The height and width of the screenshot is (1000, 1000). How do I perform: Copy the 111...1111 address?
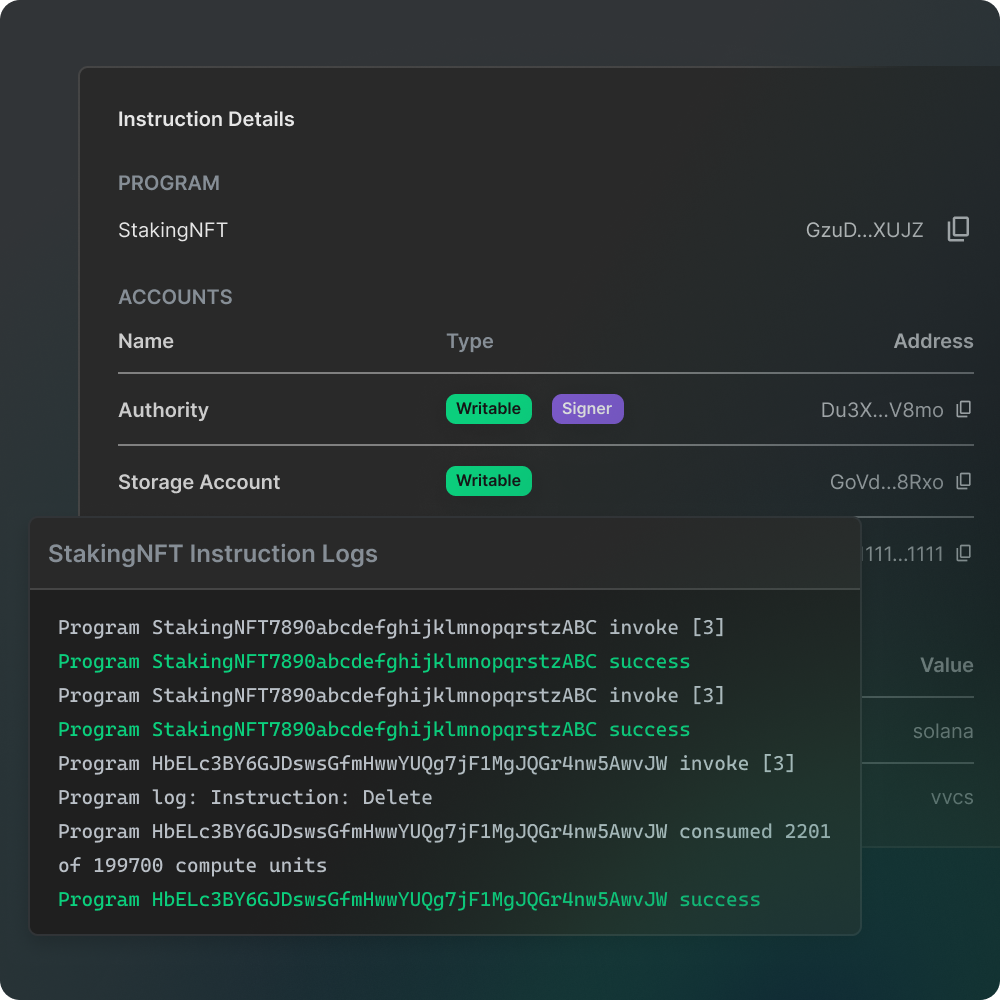tap(964, 553)
